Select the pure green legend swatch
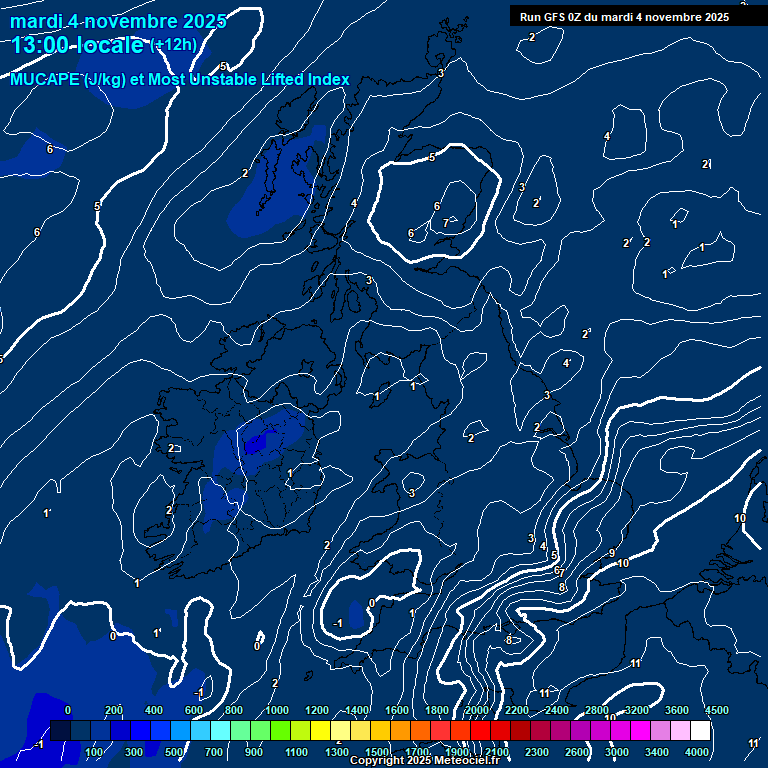This screenshot has width=768, height=768. click(280, 730)
